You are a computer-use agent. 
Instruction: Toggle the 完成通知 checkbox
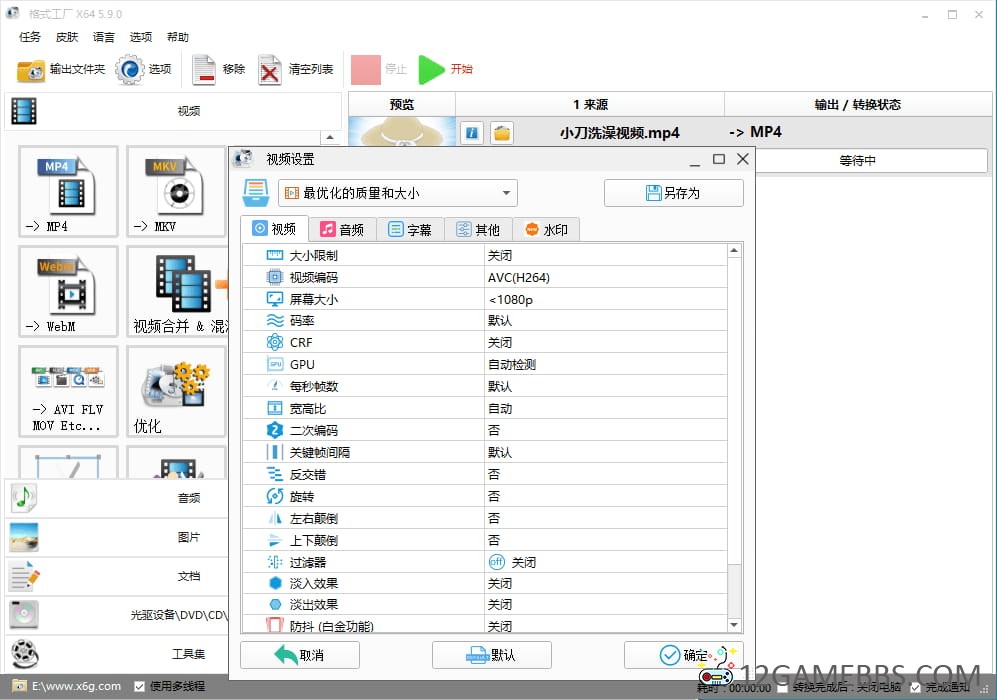(x=915, y=687)
